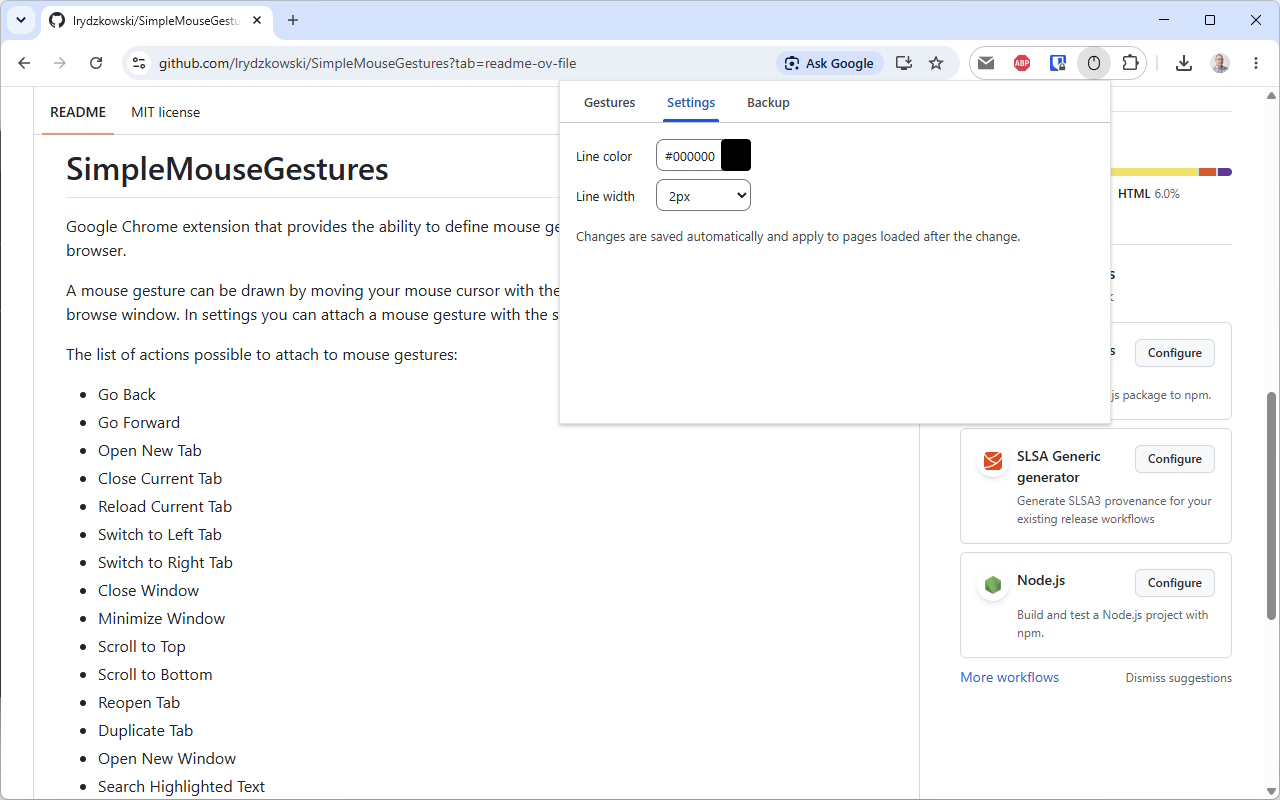1280x800 pixels.
Task: Open the mail envelope extension
Action: [986, 63]
